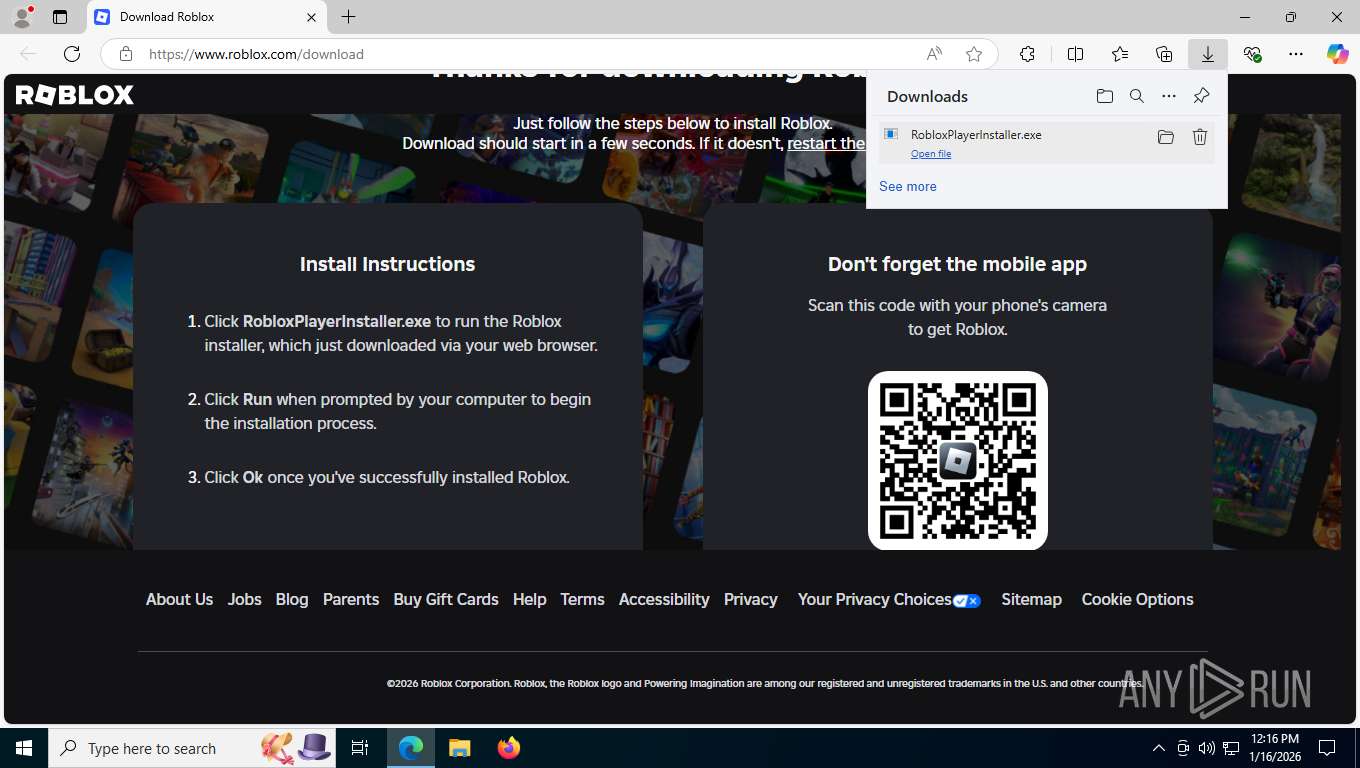
Task: Click See more in Downloads panel
Action: coord(908,186)
